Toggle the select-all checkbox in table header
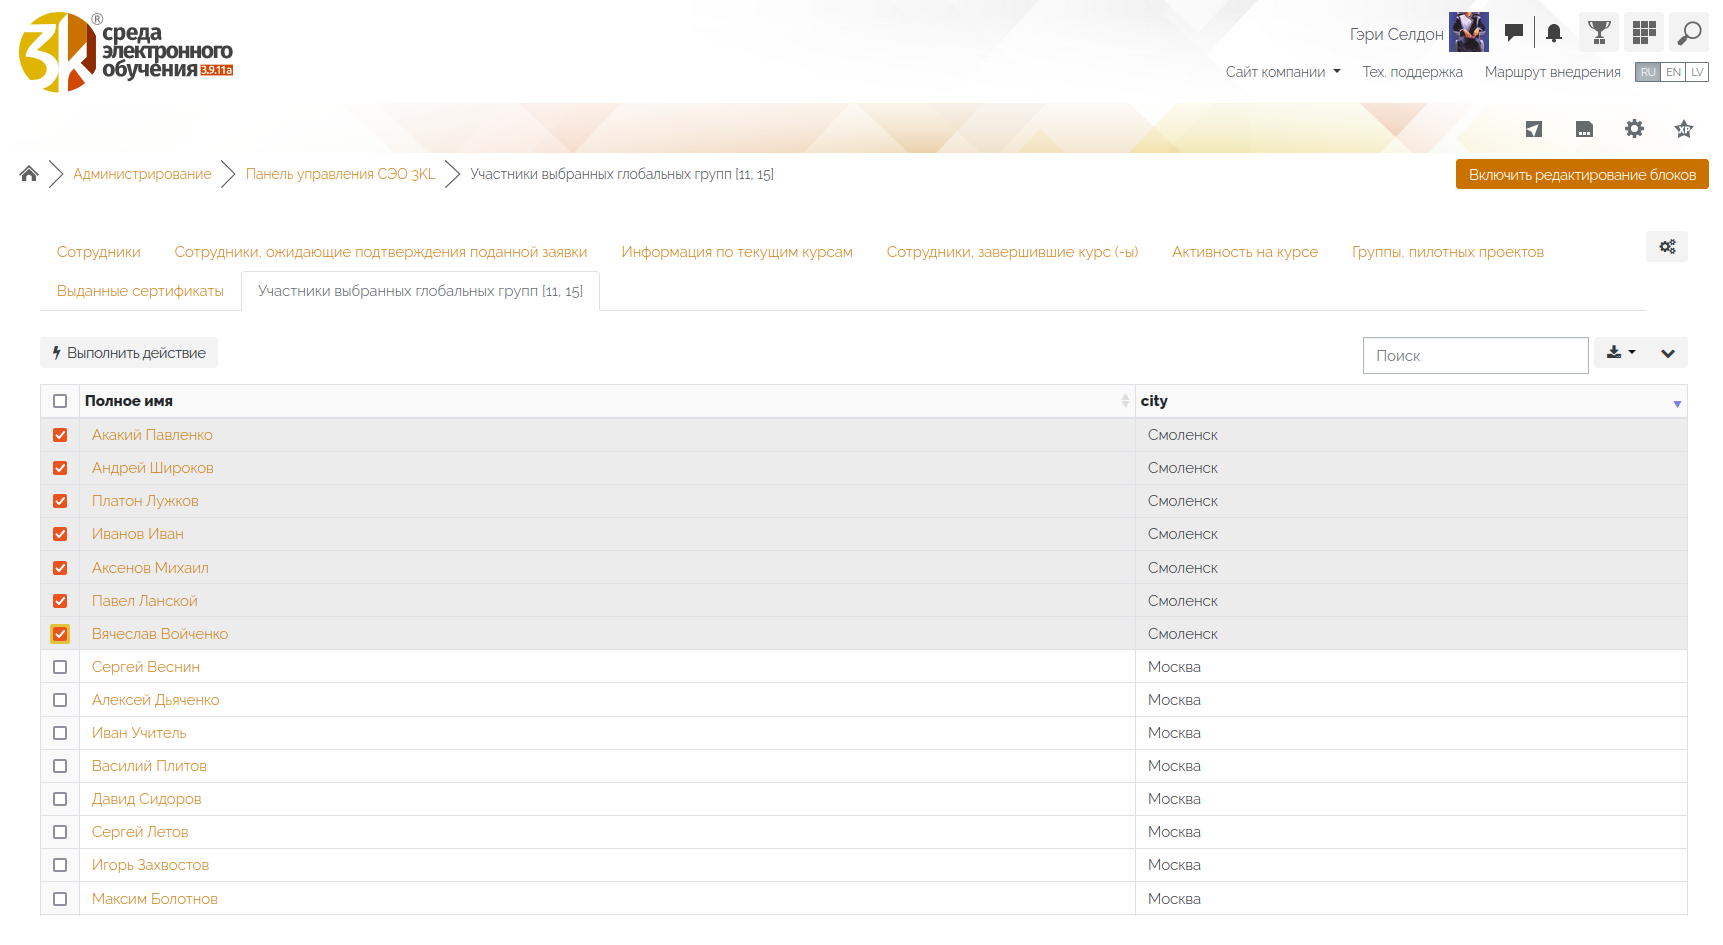The height and width of the screenshot is (945, 1723). (60, 401)
